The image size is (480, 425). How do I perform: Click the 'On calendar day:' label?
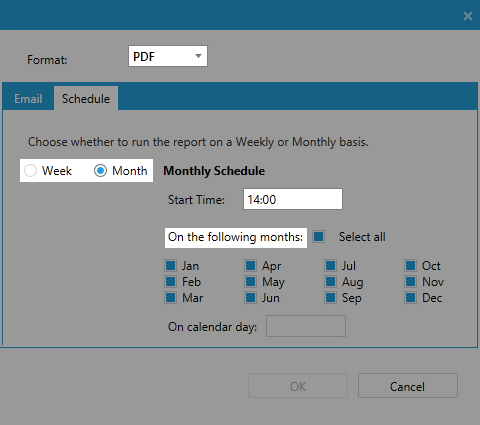point(212,327)
